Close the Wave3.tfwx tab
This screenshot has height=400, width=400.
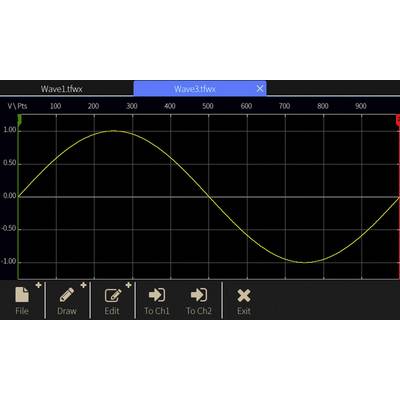coord(260,88)
